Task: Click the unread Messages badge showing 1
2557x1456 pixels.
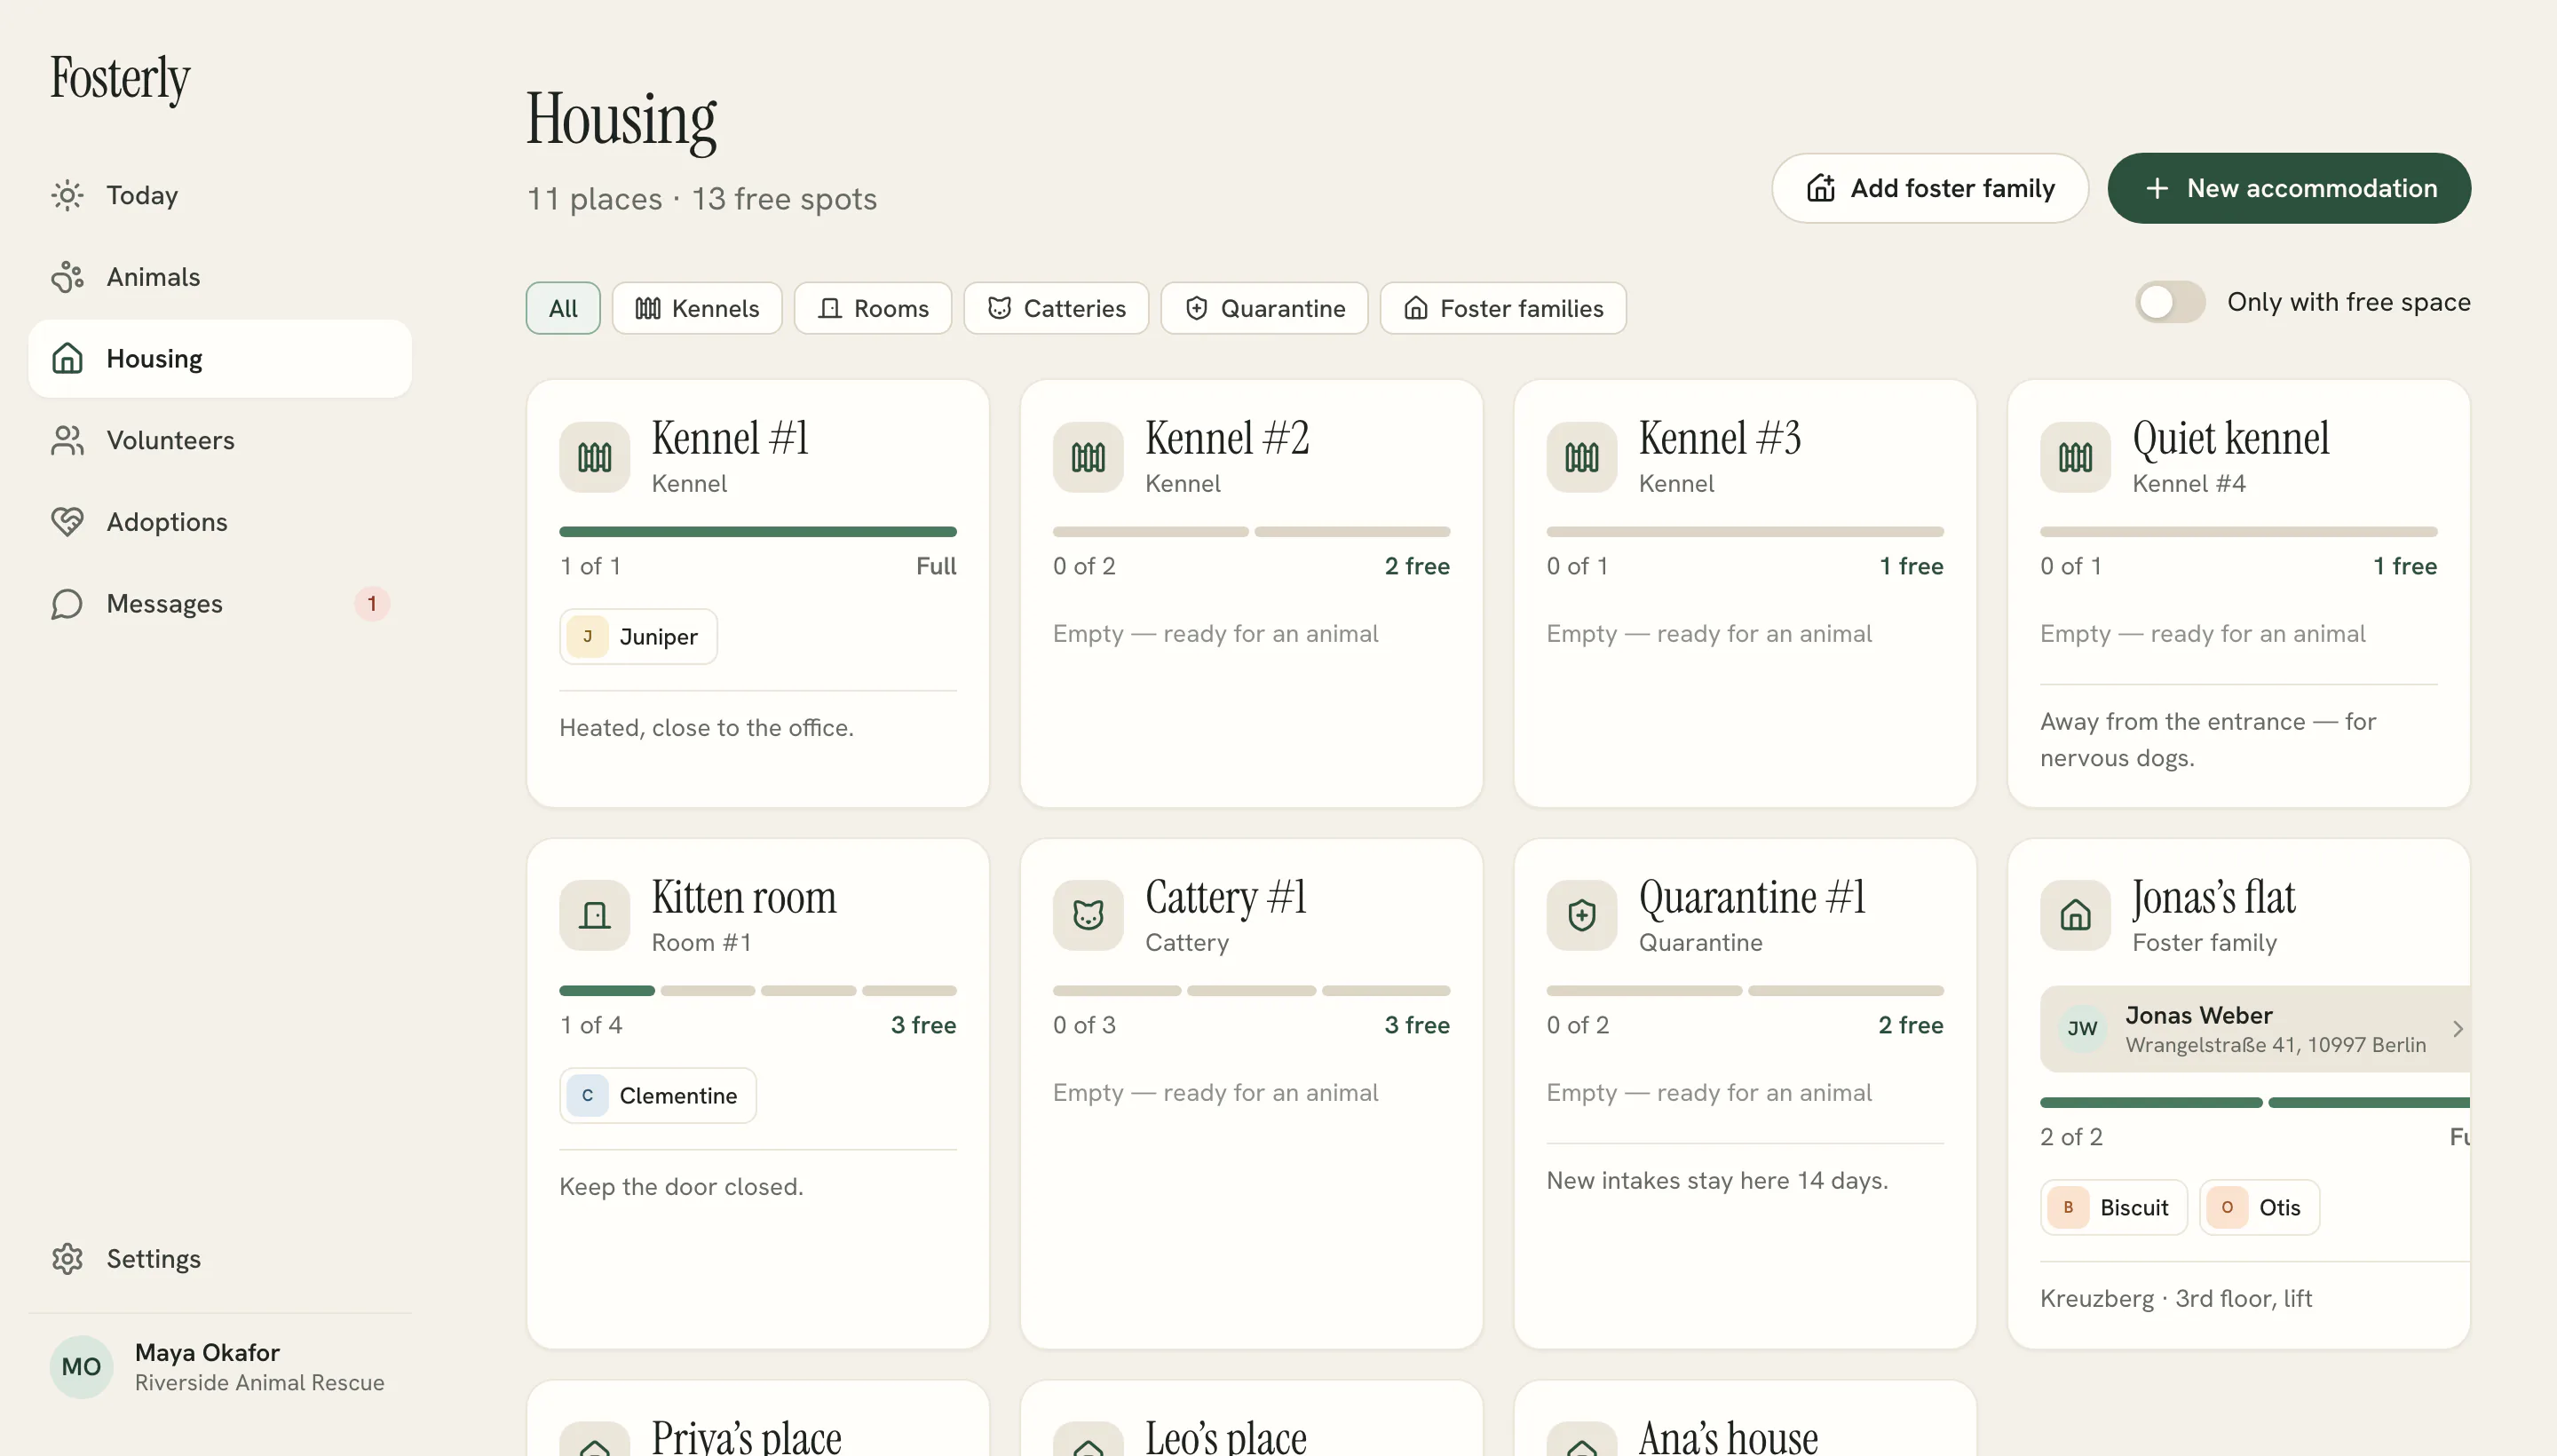Action: tap(372, 604)
